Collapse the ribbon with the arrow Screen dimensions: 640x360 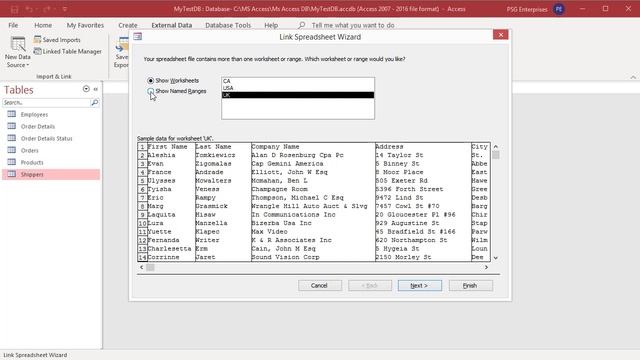[x=633, y=77]
